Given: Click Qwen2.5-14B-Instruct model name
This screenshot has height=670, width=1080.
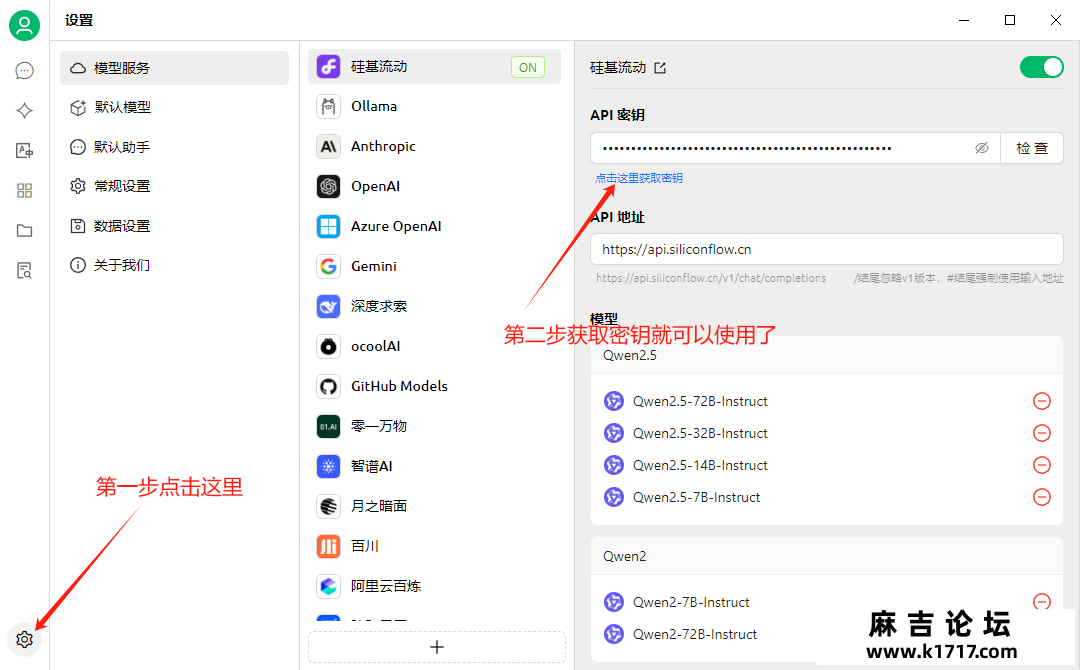Looking at the screenshot, I should tap(700, 465).
